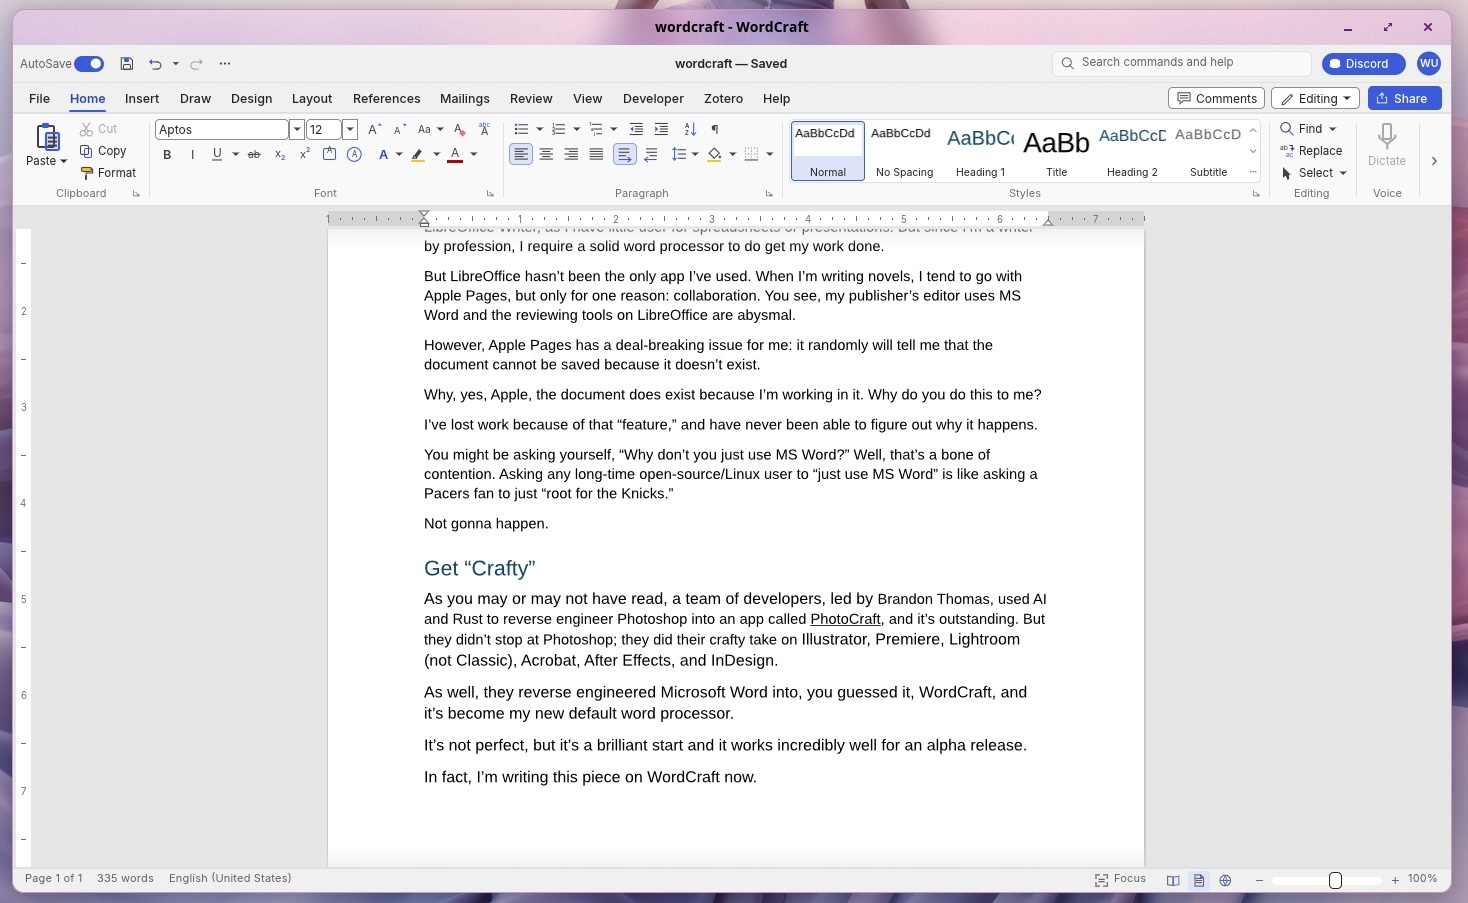Click the Share button
Viewport: 1468px width, 903px height.
coord(1404,98)
